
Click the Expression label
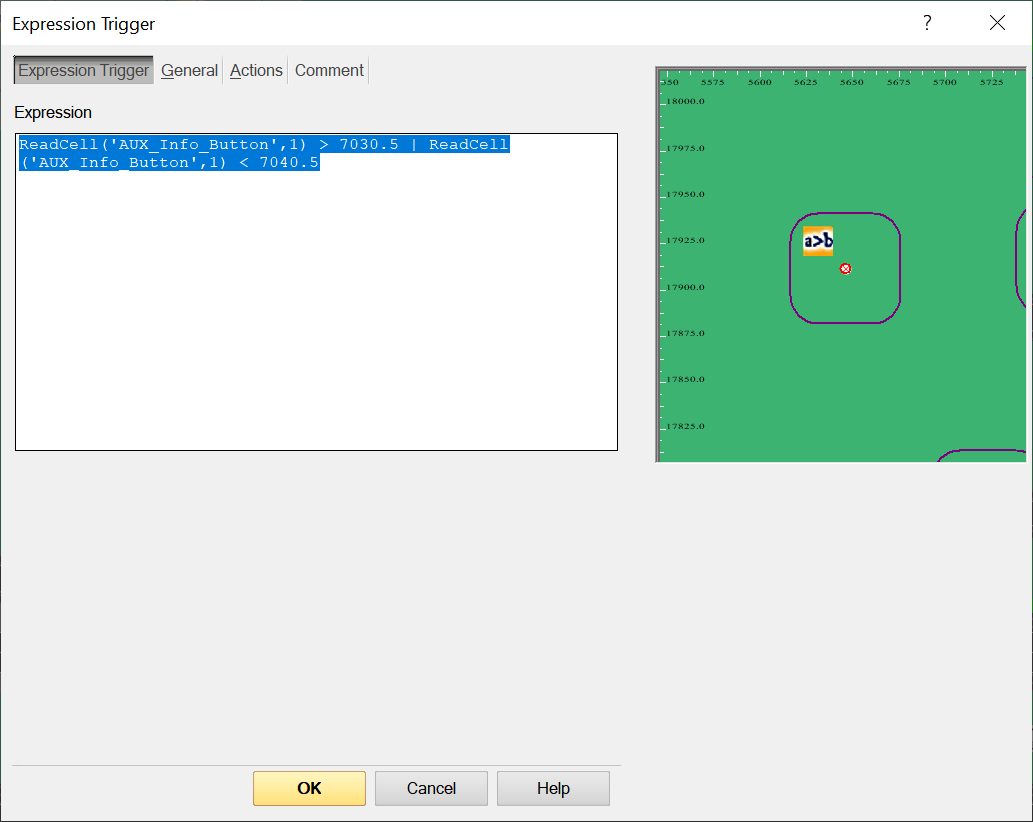53,113
